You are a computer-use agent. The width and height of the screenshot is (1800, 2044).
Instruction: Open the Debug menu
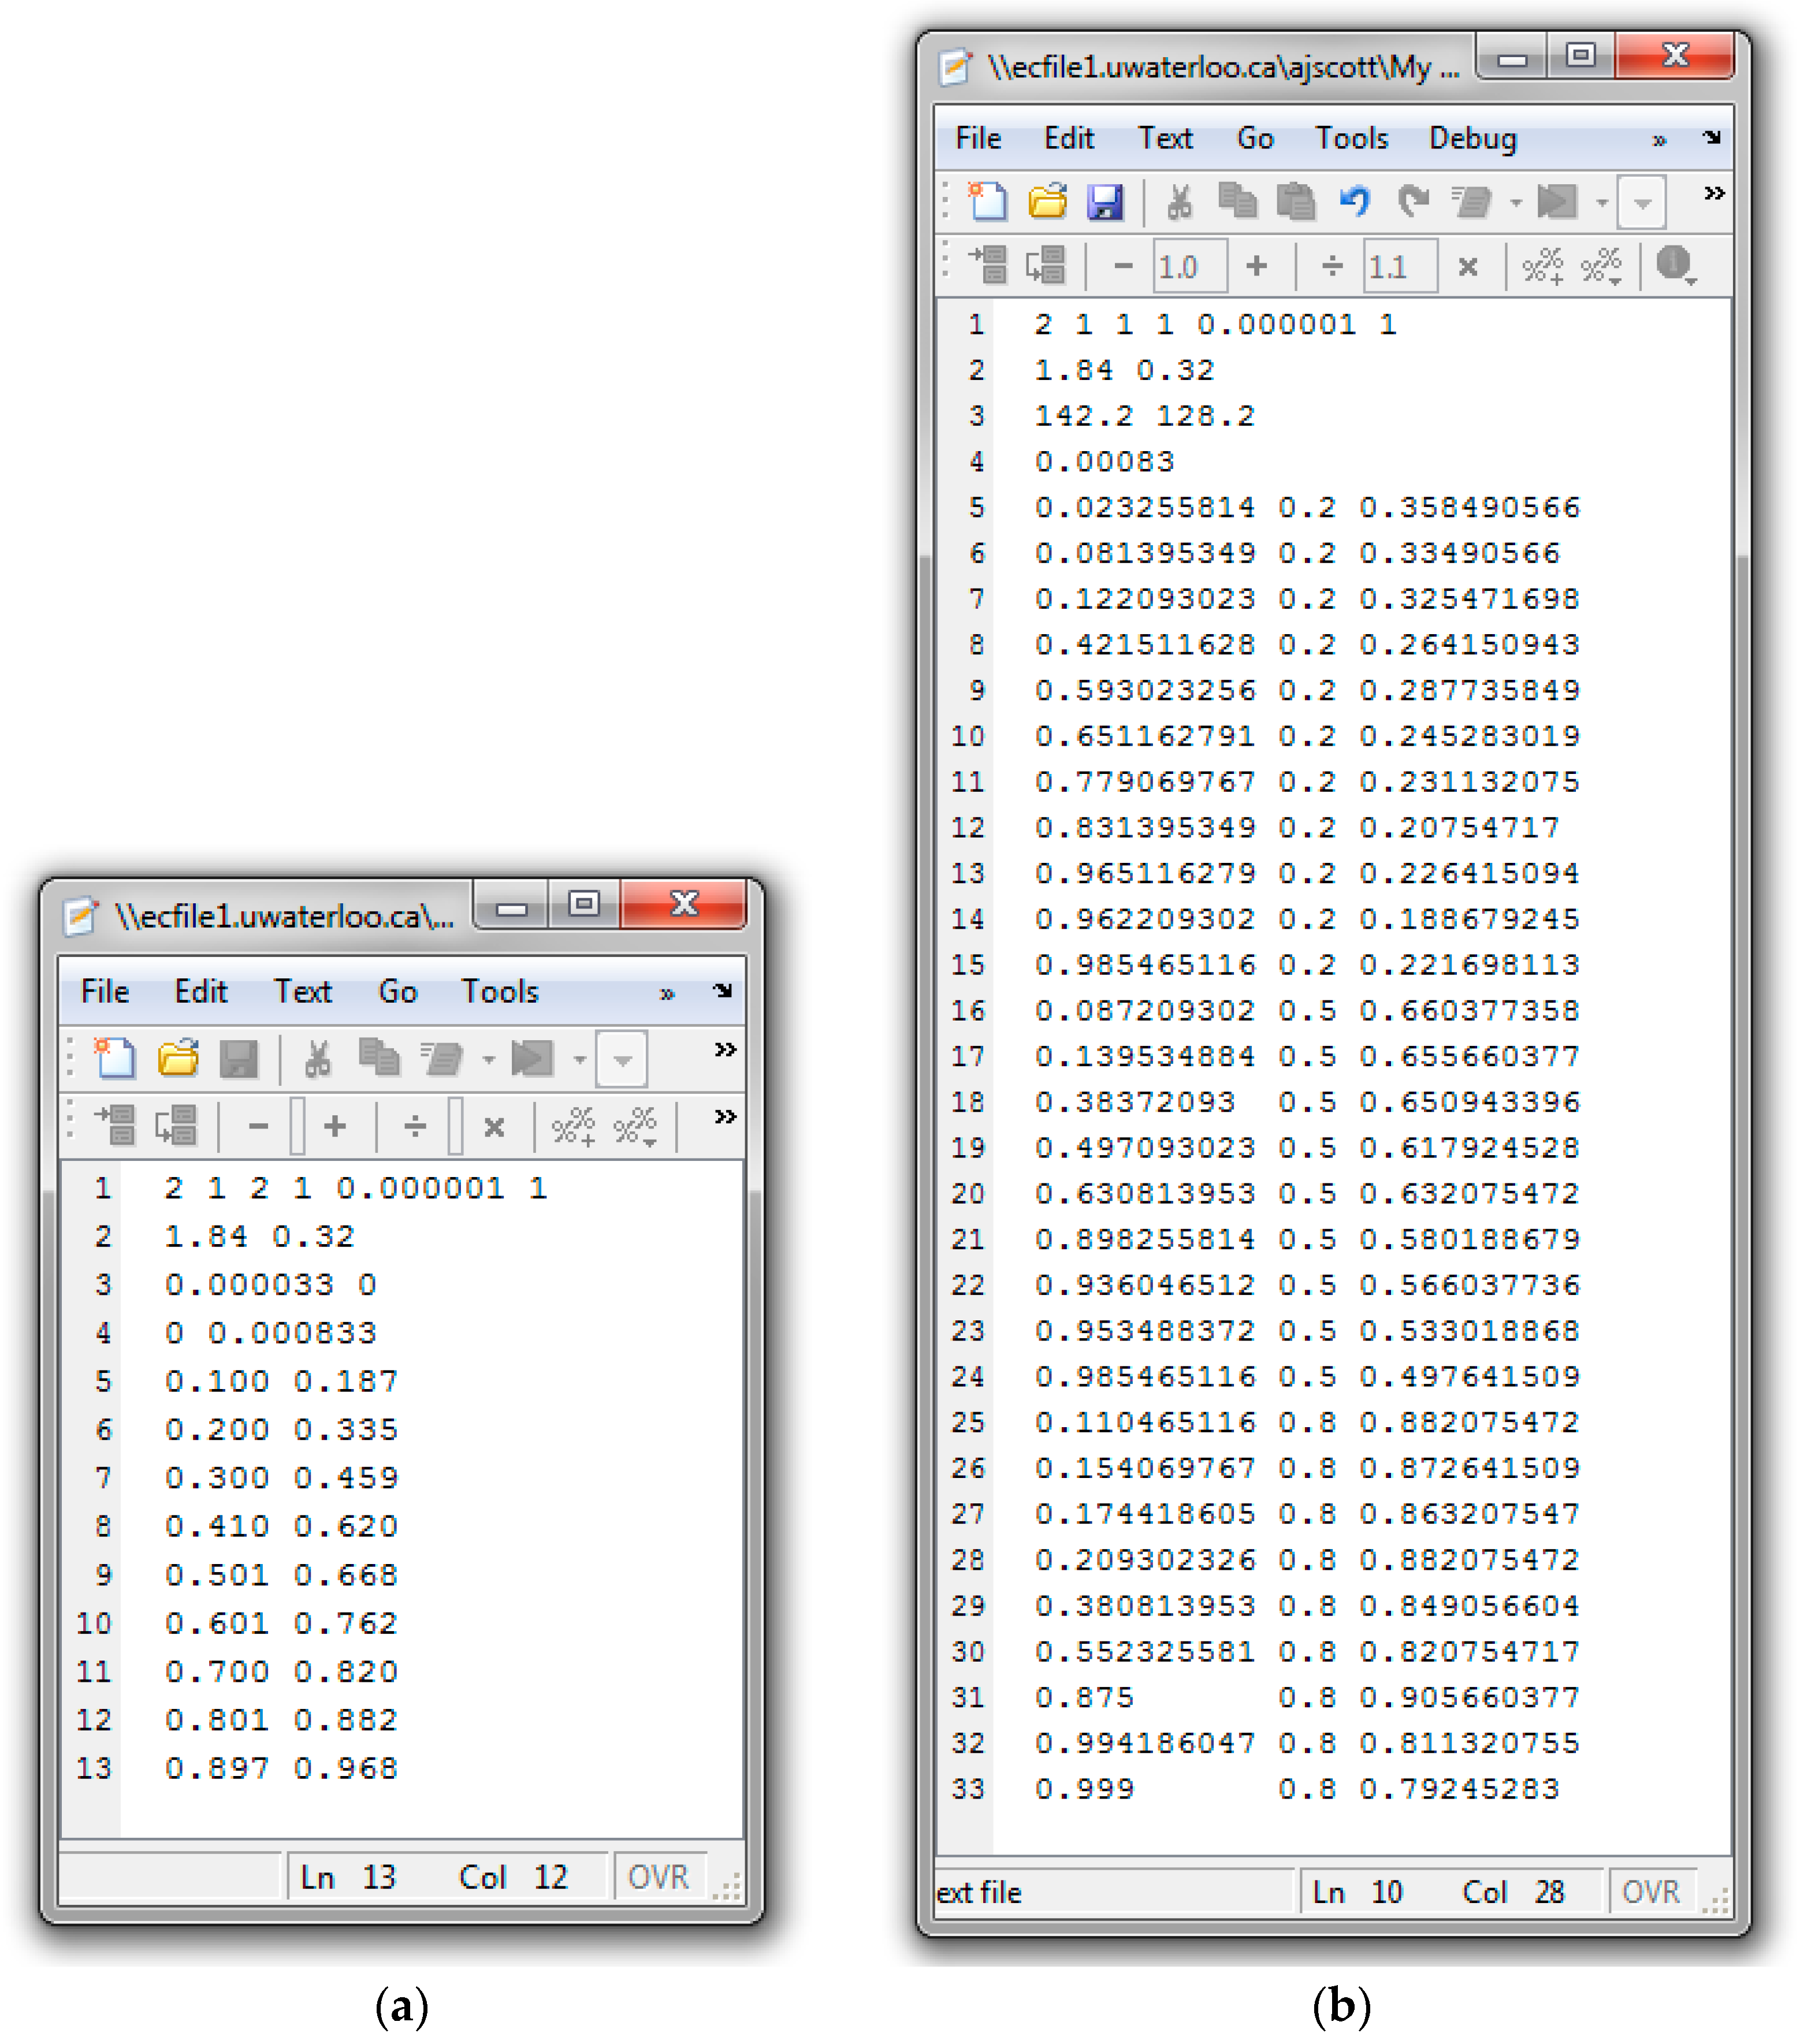(x=1472, y=138)
